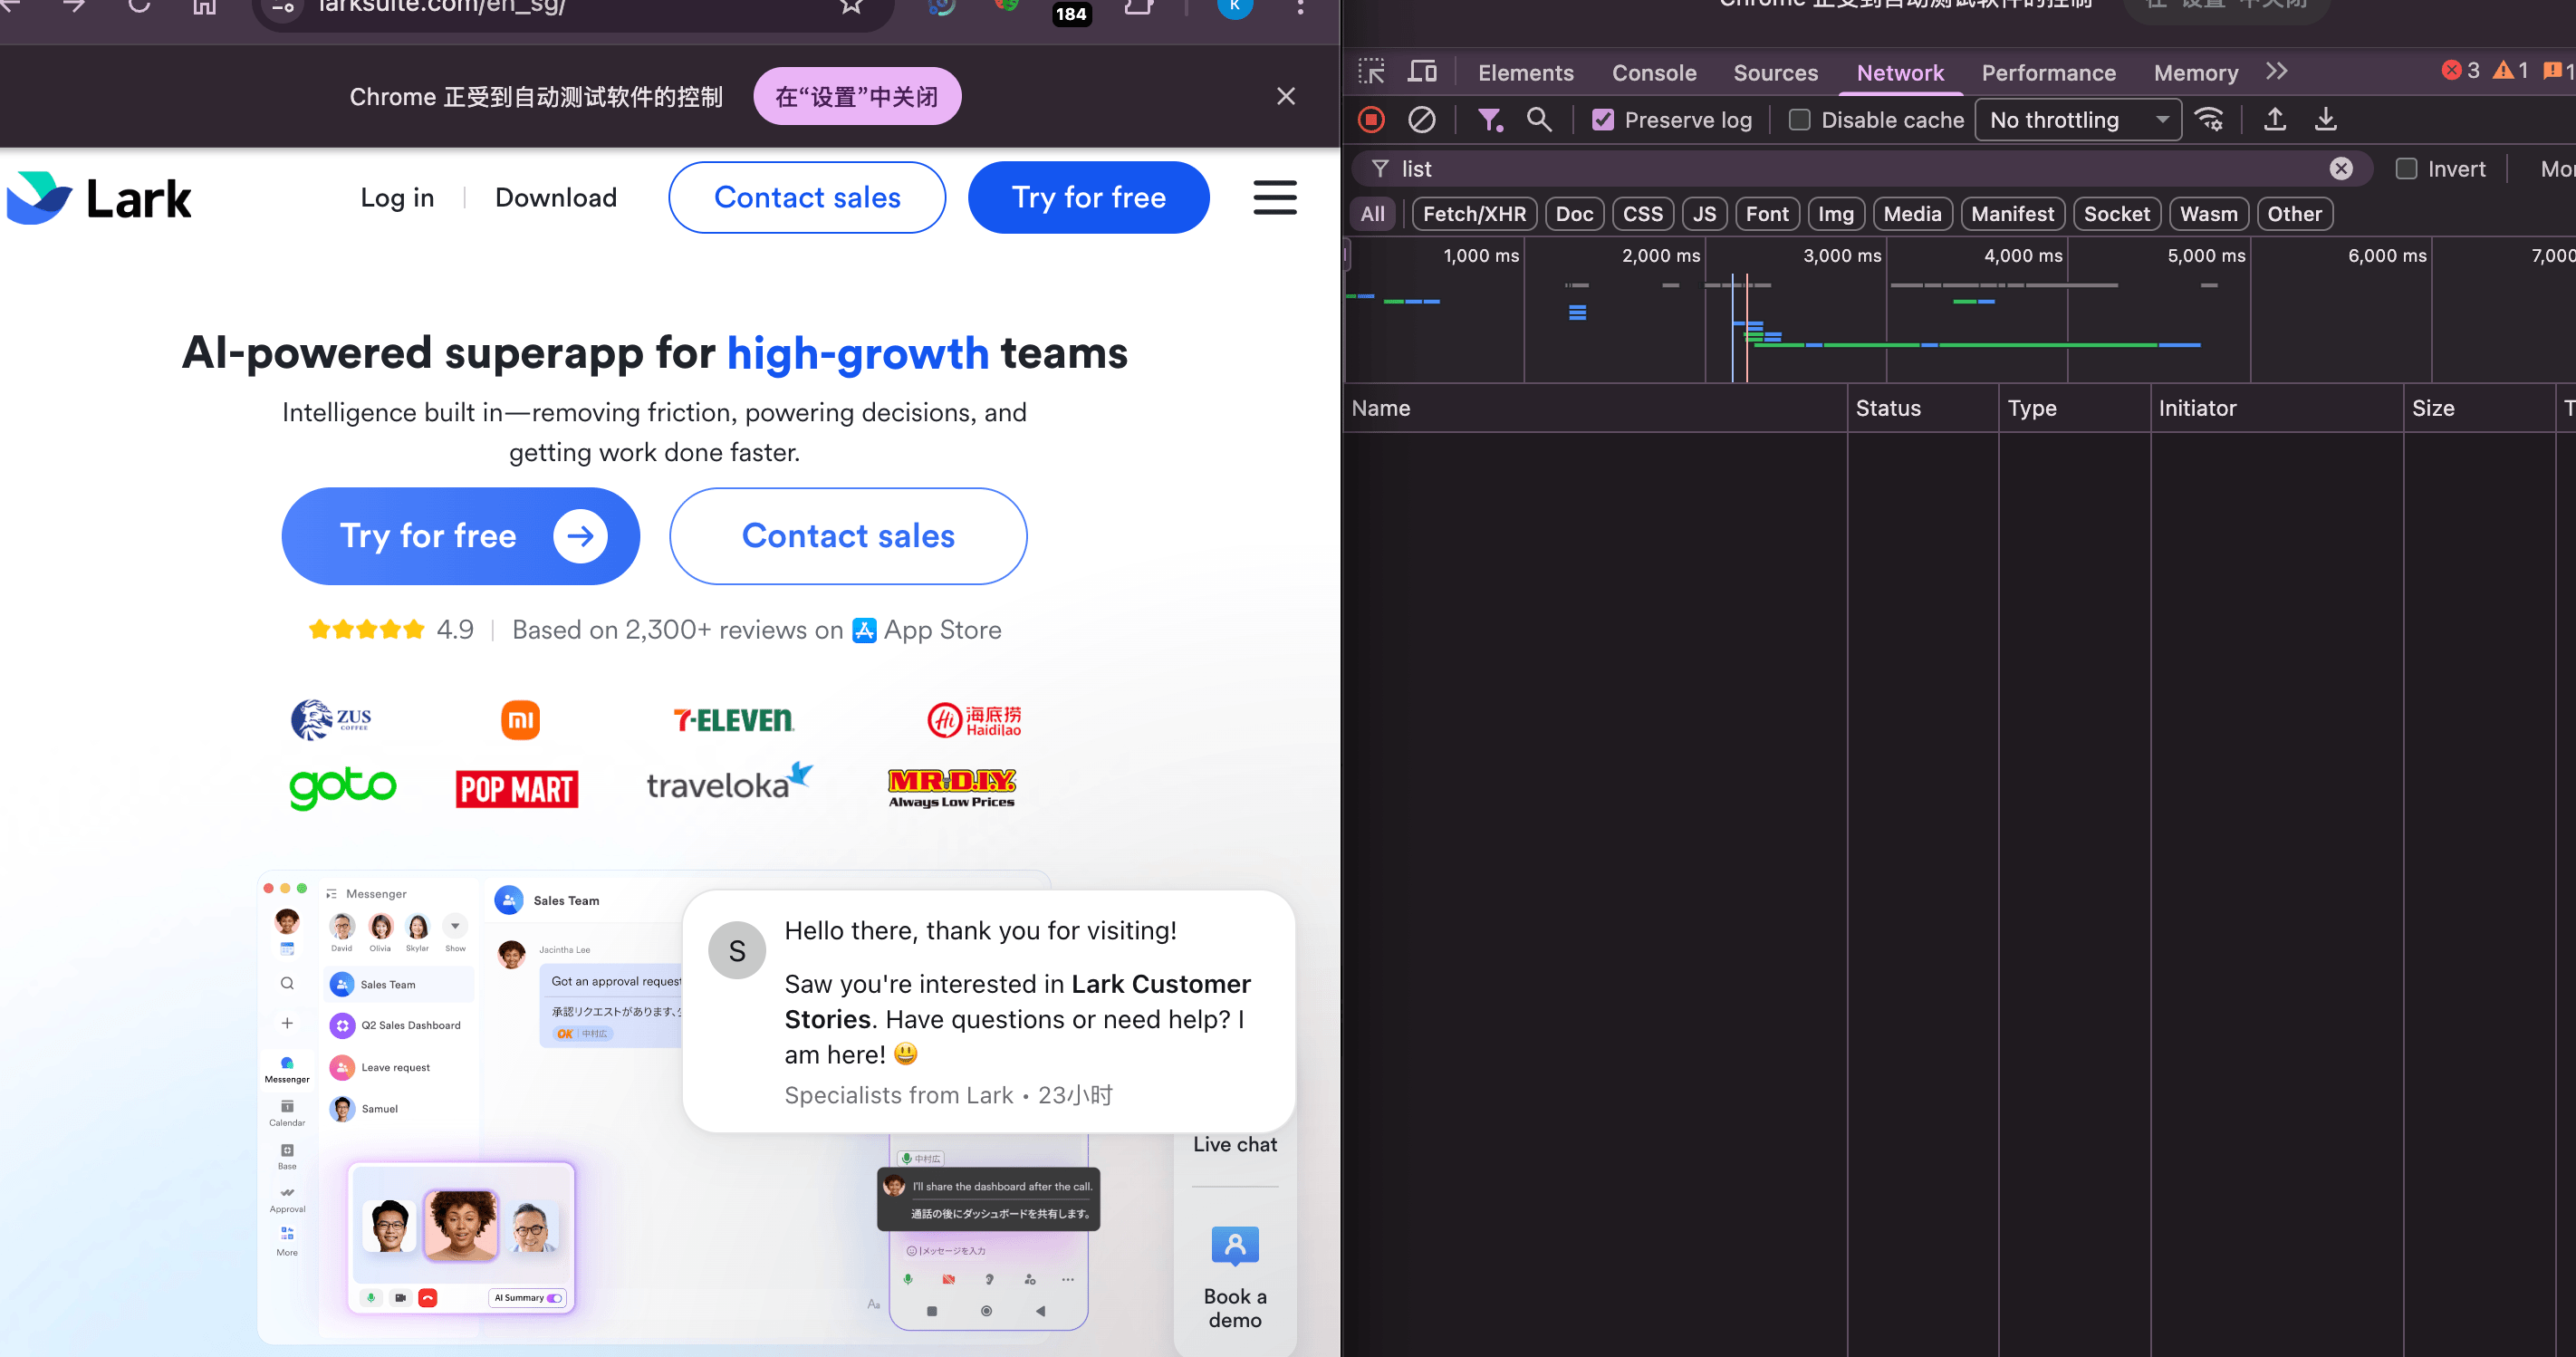Click the Download link
Image resolution: width=2576 pixels, height=1357 pixels.
(x=556, y=198)
